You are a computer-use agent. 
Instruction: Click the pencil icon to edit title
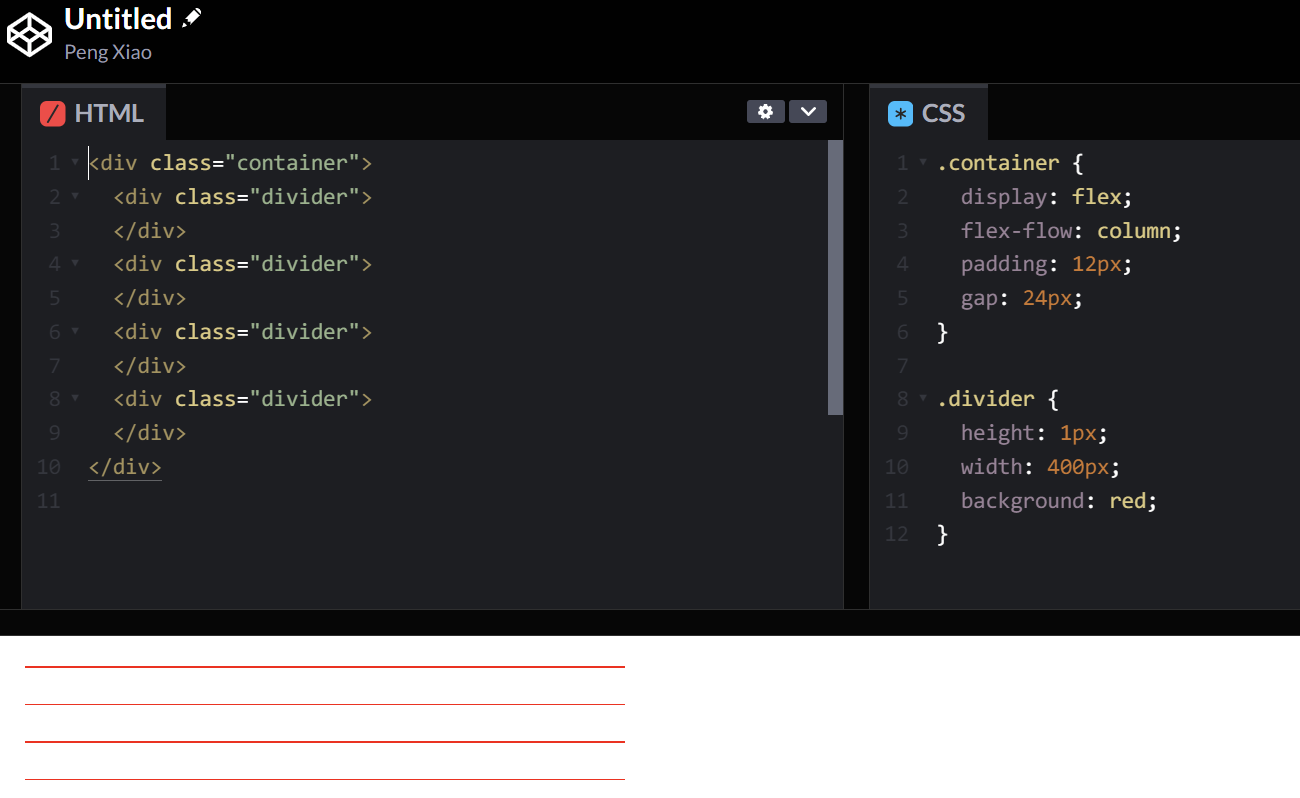tap(192, 18)
